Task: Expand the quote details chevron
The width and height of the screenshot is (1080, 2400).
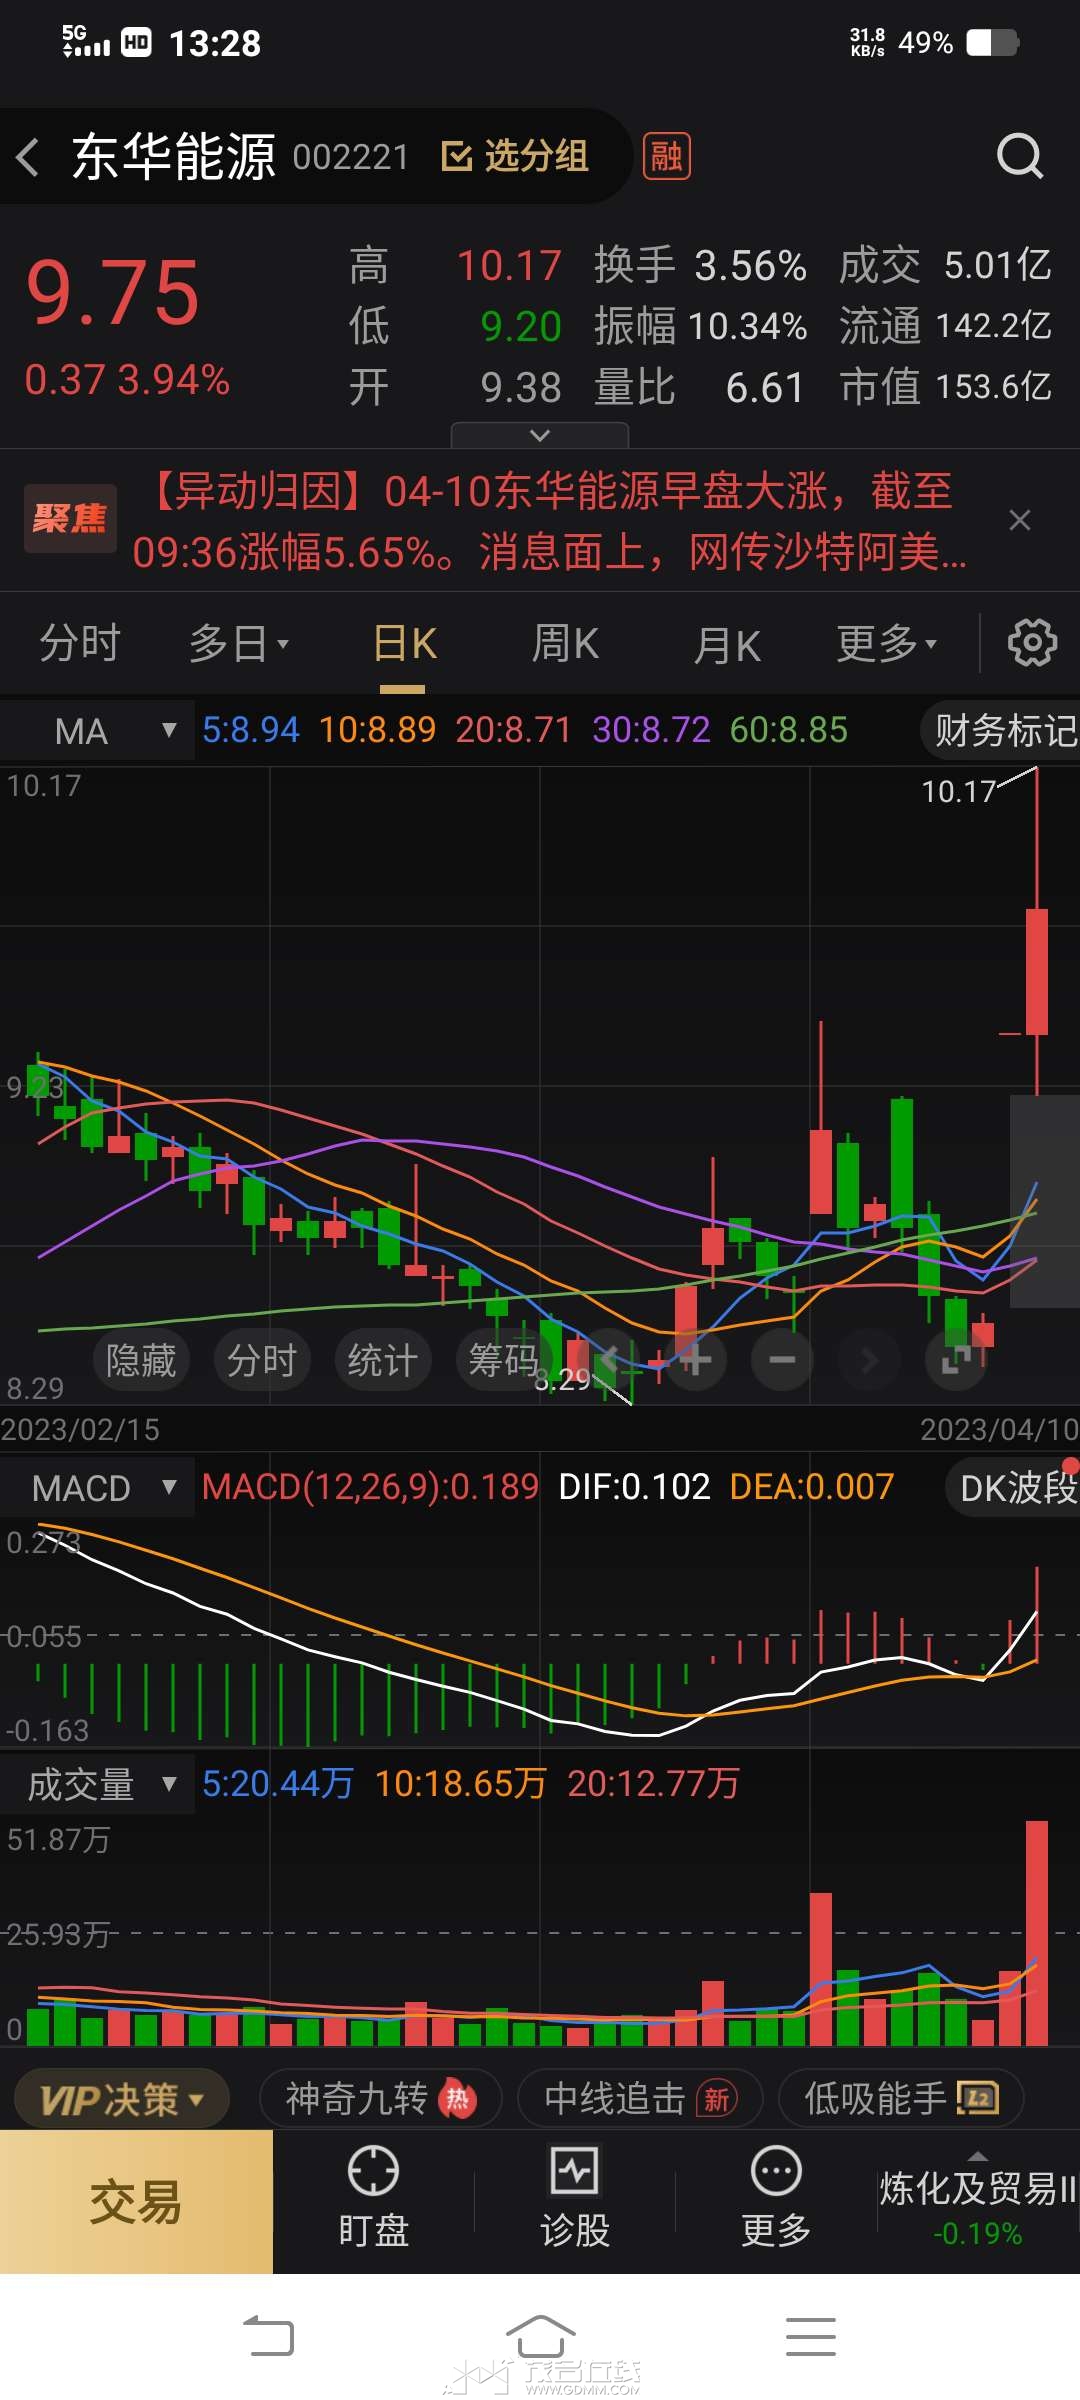Action: 540,435
